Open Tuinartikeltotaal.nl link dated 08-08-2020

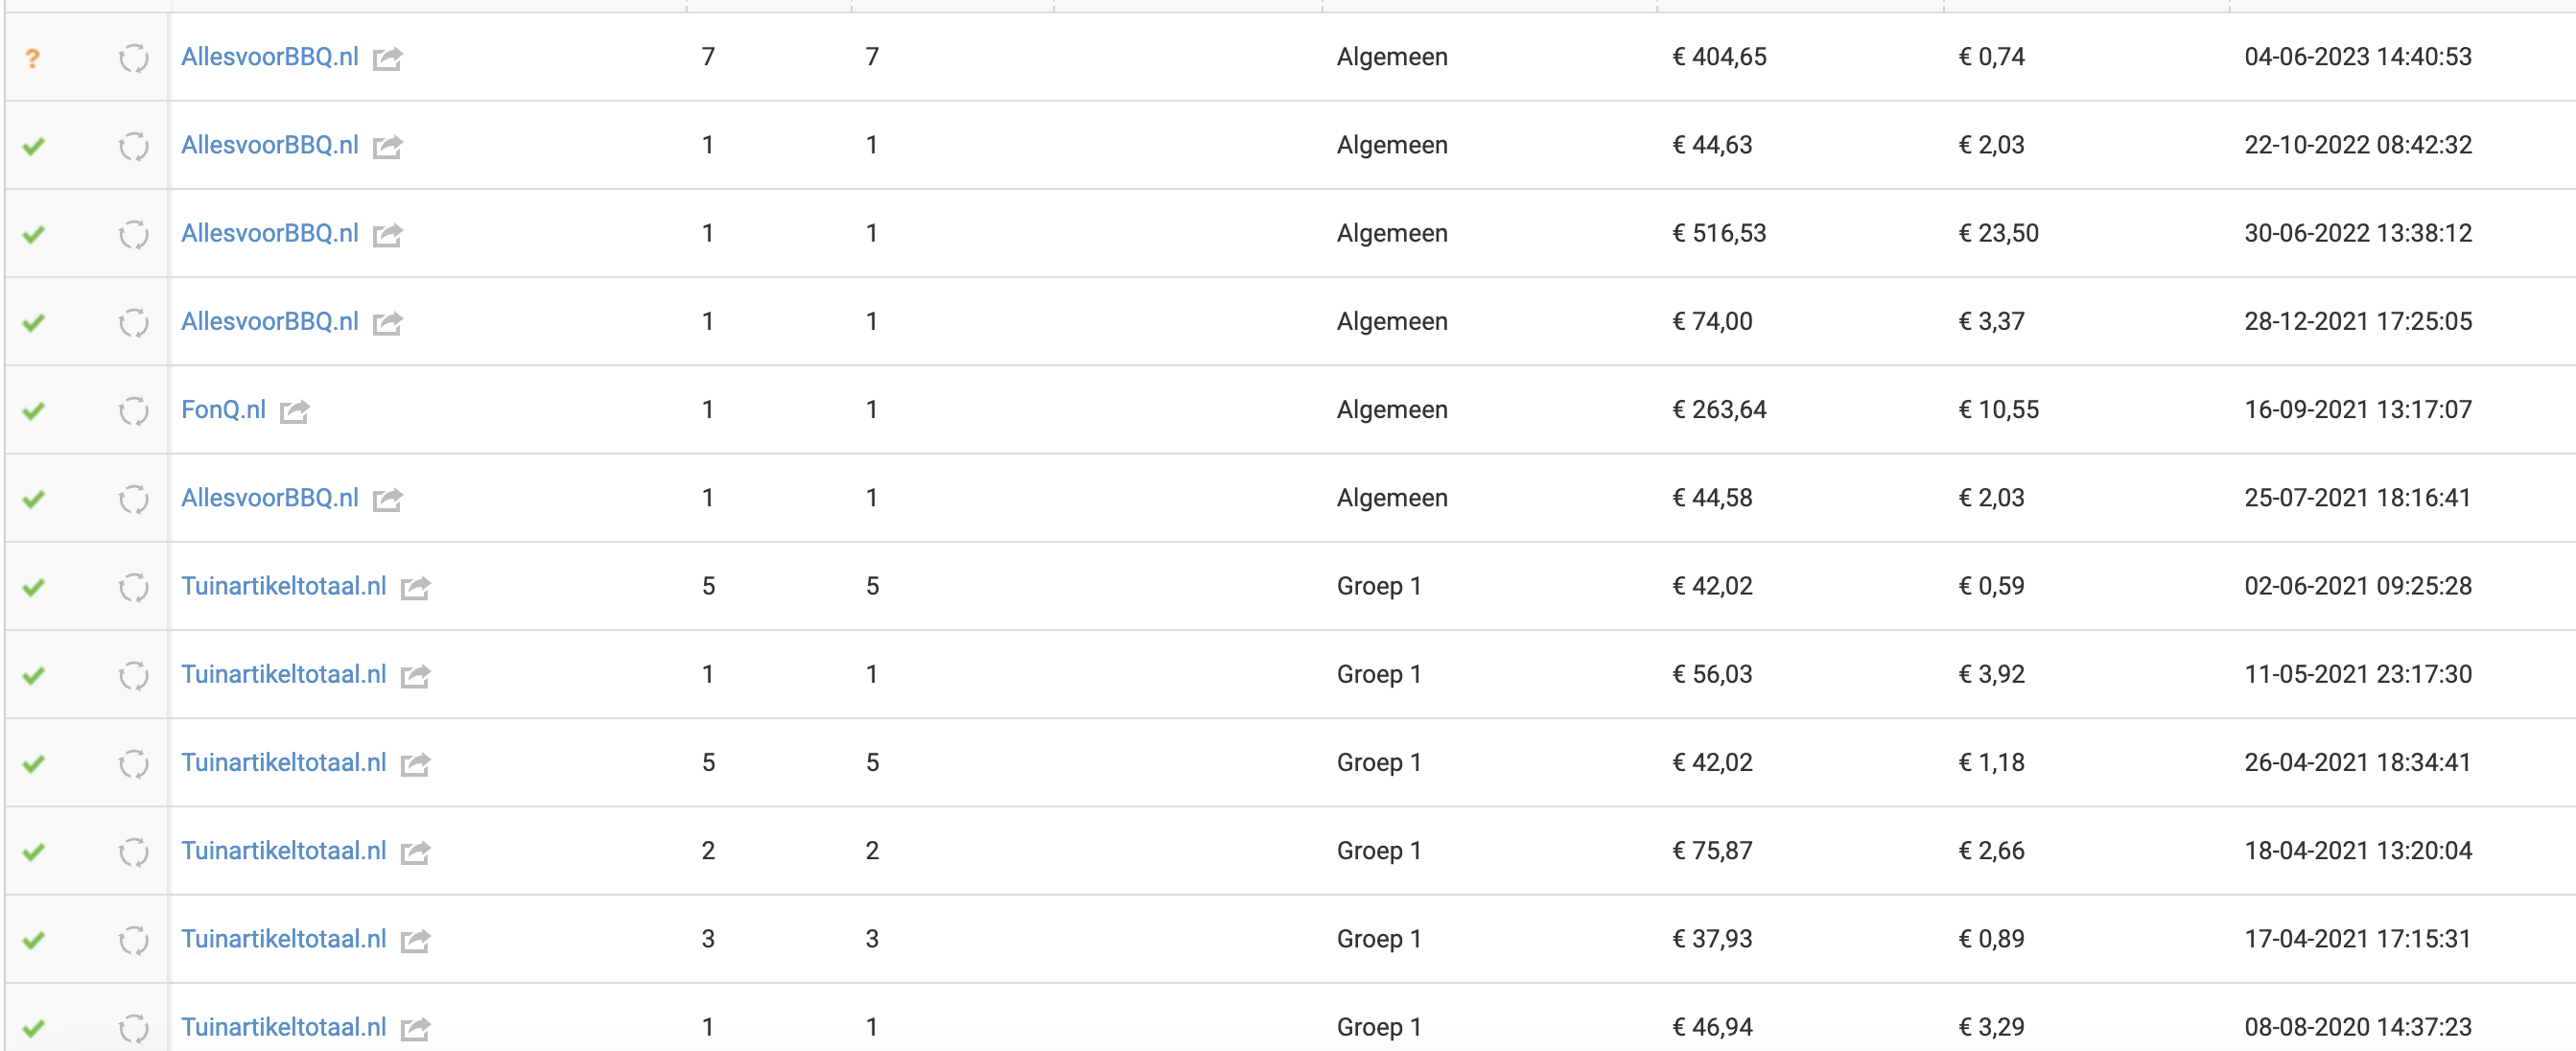coord(283,1027)
